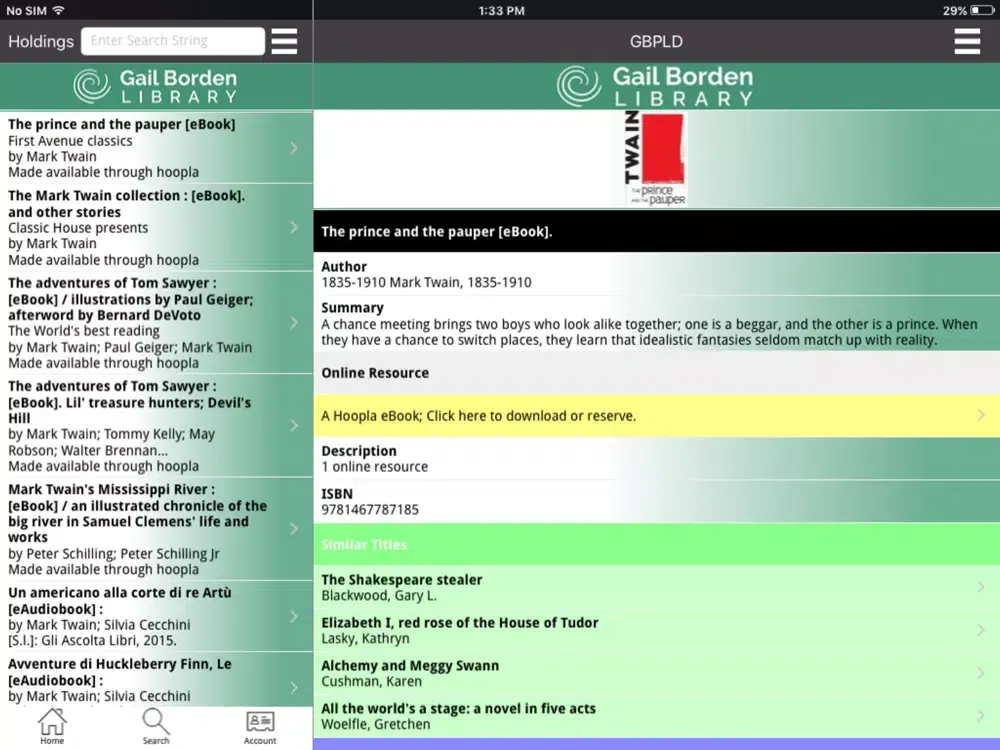Select Avventure di Huckleberry Finn audiobook title
Viewport: 1000px width, 750px height.
click(120, 672)
